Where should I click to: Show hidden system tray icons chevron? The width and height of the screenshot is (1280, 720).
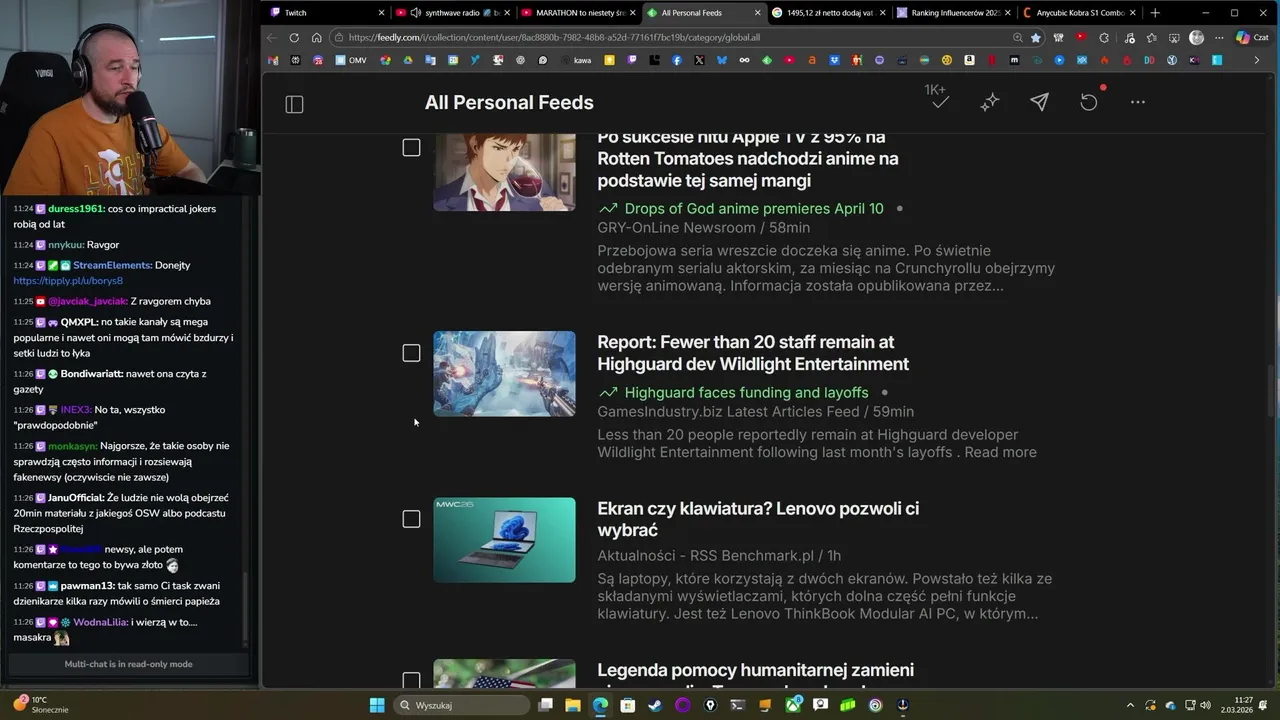pos(1131,705)
